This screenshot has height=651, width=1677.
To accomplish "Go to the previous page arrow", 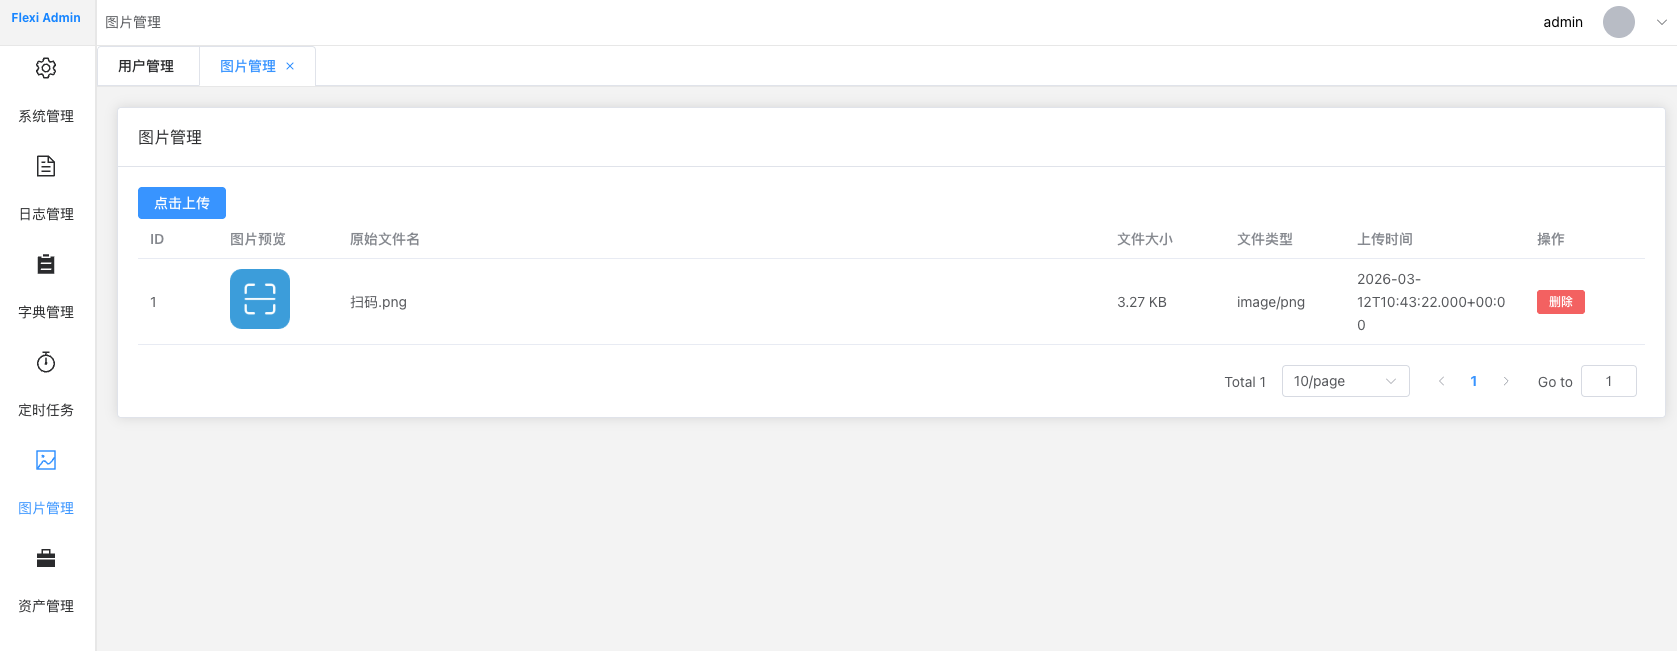I will (1441, 381).
